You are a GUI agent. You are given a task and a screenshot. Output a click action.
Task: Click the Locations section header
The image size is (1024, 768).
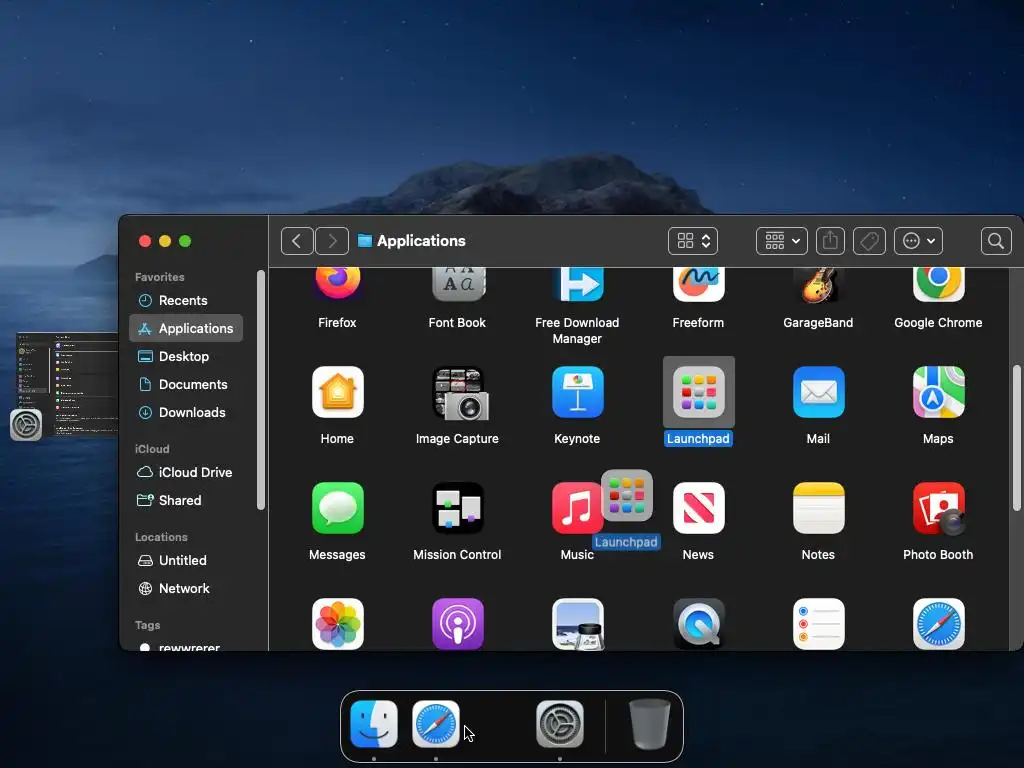(x=161, y=537)
